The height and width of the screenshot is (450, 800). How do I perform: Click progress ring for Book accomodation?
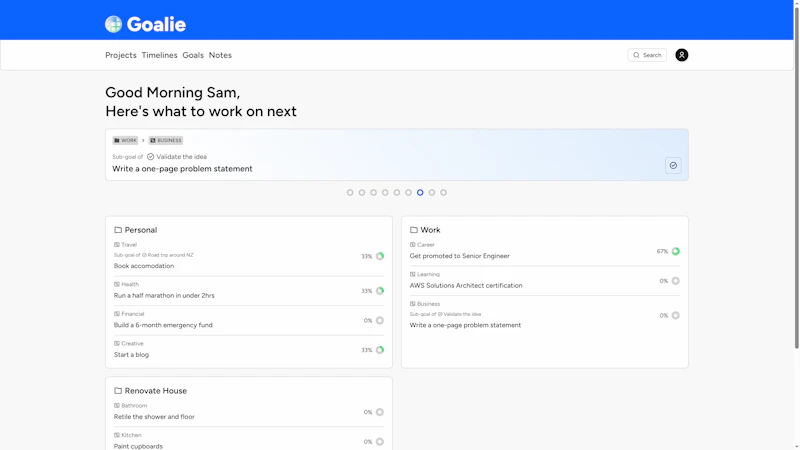[x=380, y=256]
